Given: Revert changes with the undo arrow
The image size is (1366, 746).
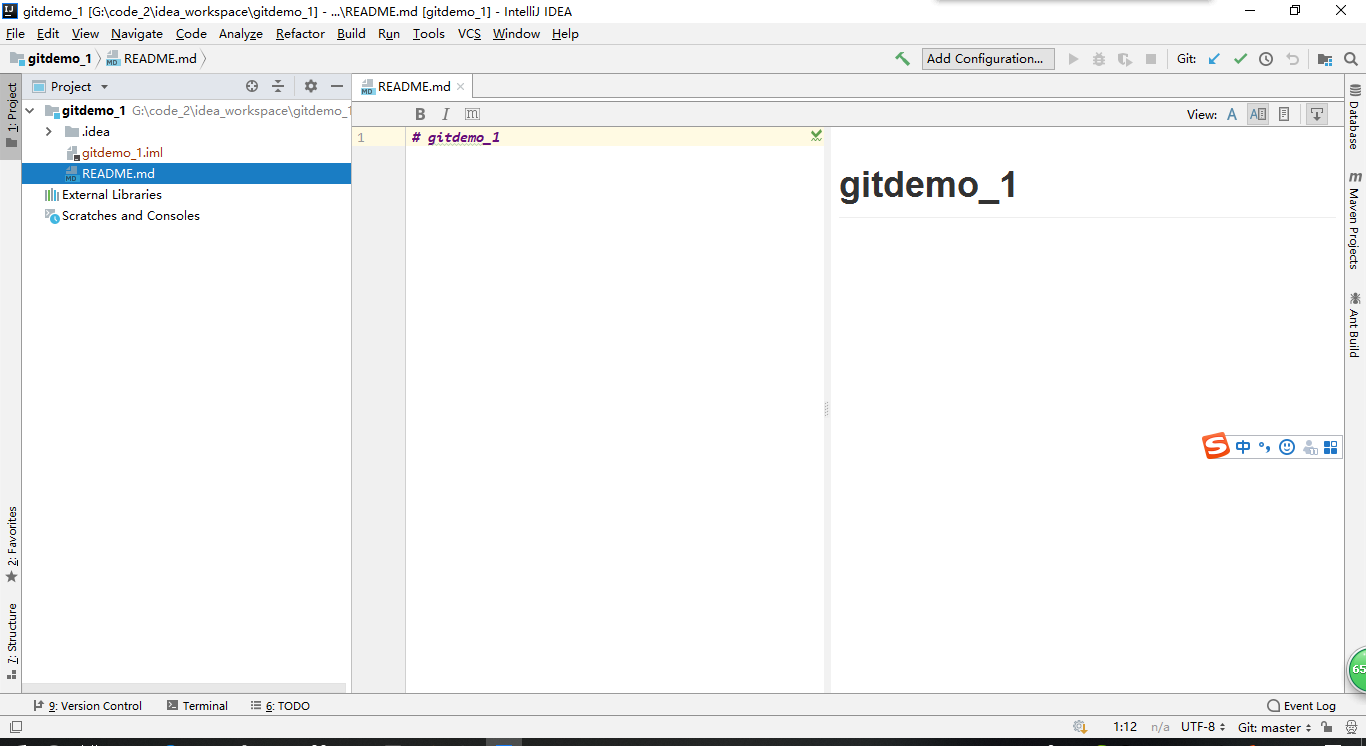Looking at the screenshot, I should pos(1292,59).
